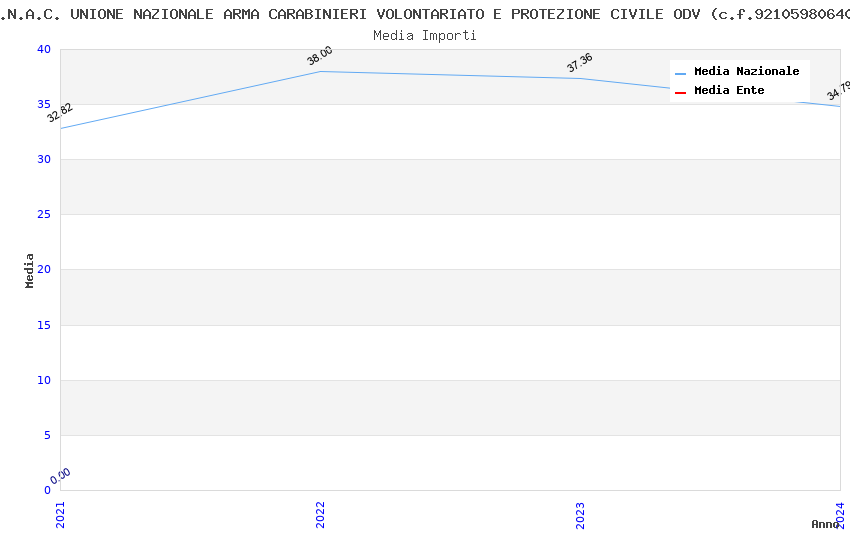Click the chart title mentioning CARABINIERI VOLONTARIATO

pos(425,14)
